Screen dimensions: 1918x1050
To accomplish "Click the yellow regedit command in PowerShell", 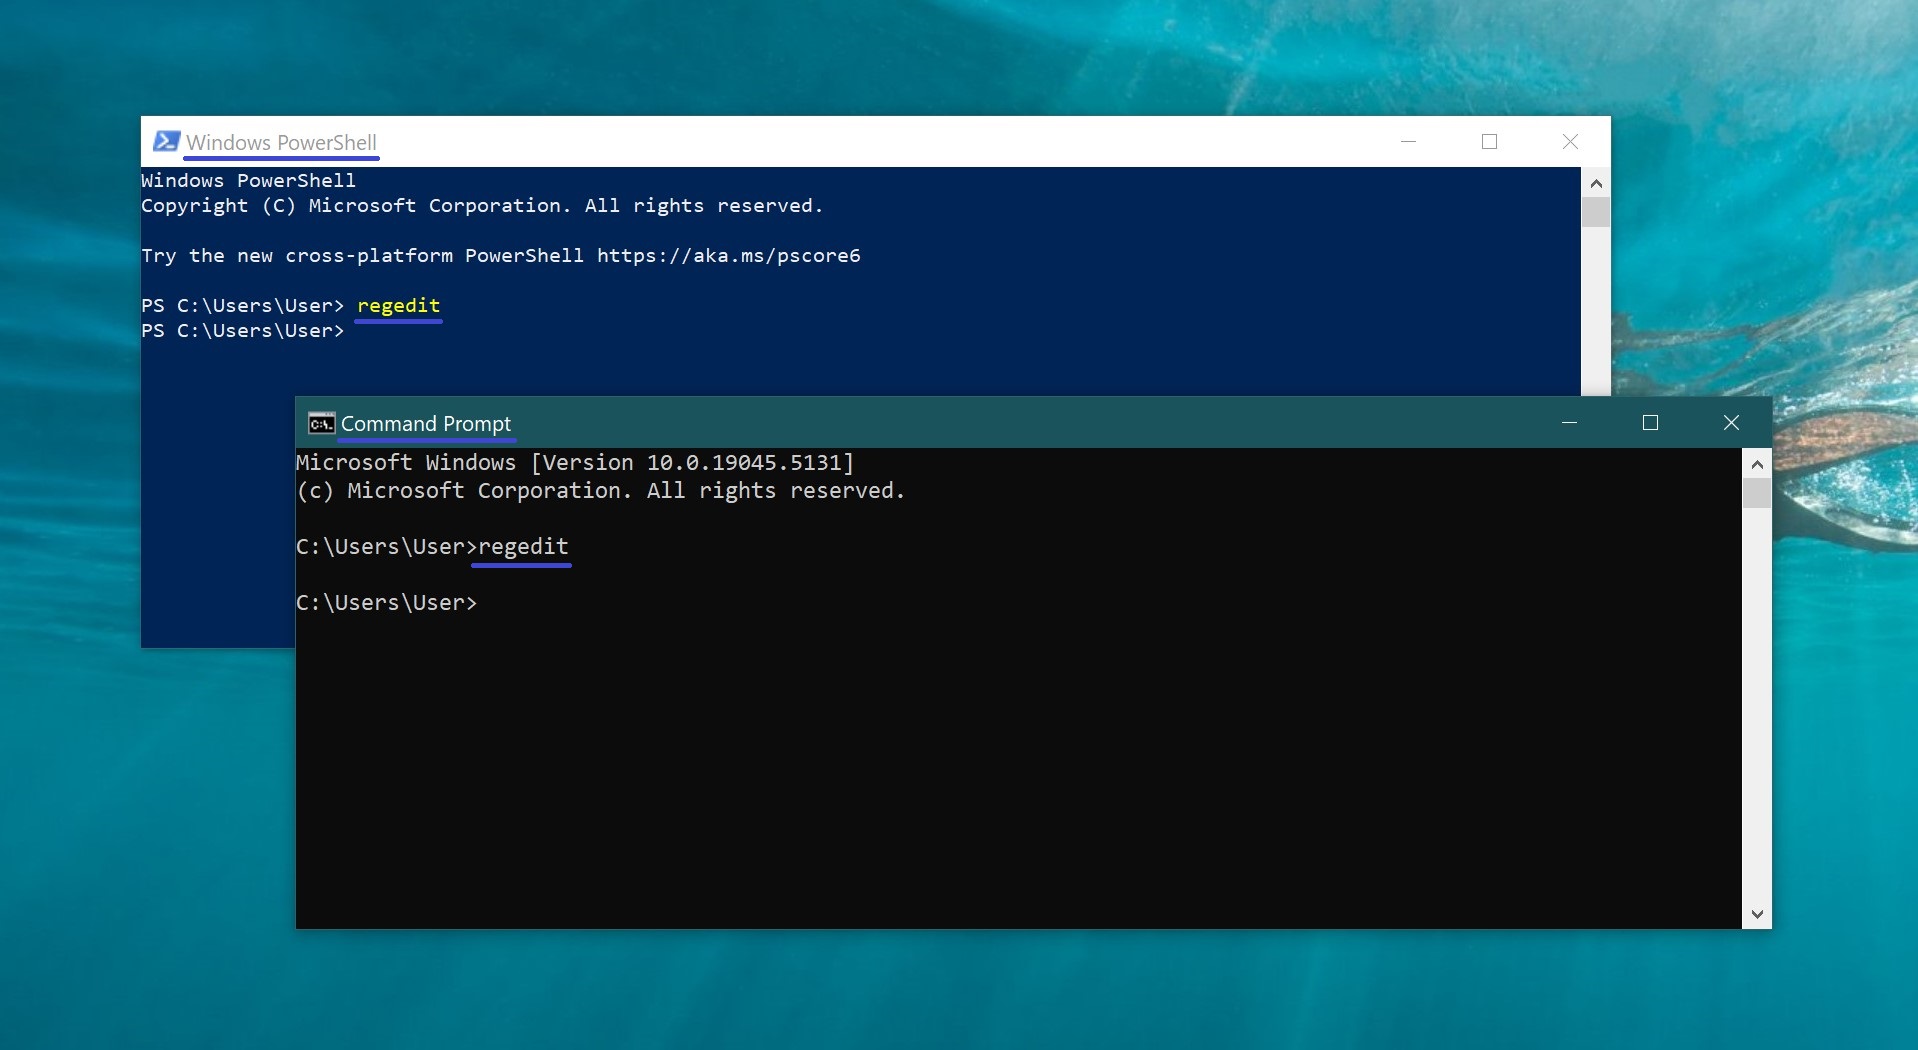I will (398, 306).
